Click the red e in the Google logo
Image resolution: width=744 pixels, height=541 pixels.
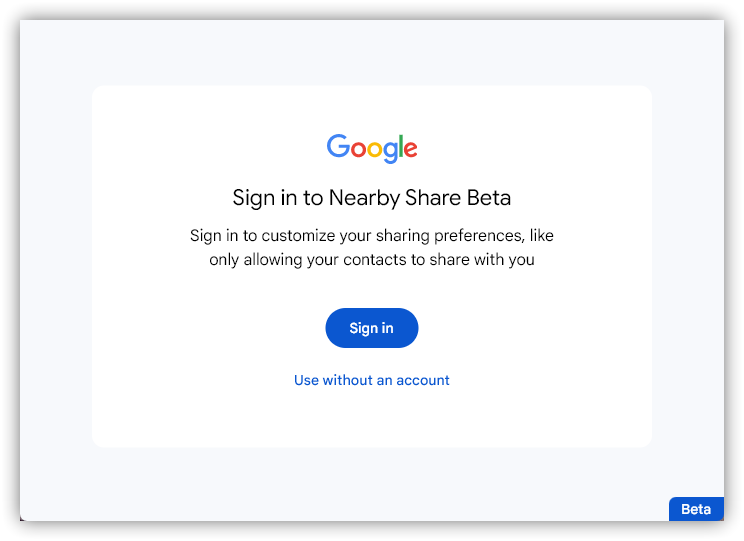(411, 150)
